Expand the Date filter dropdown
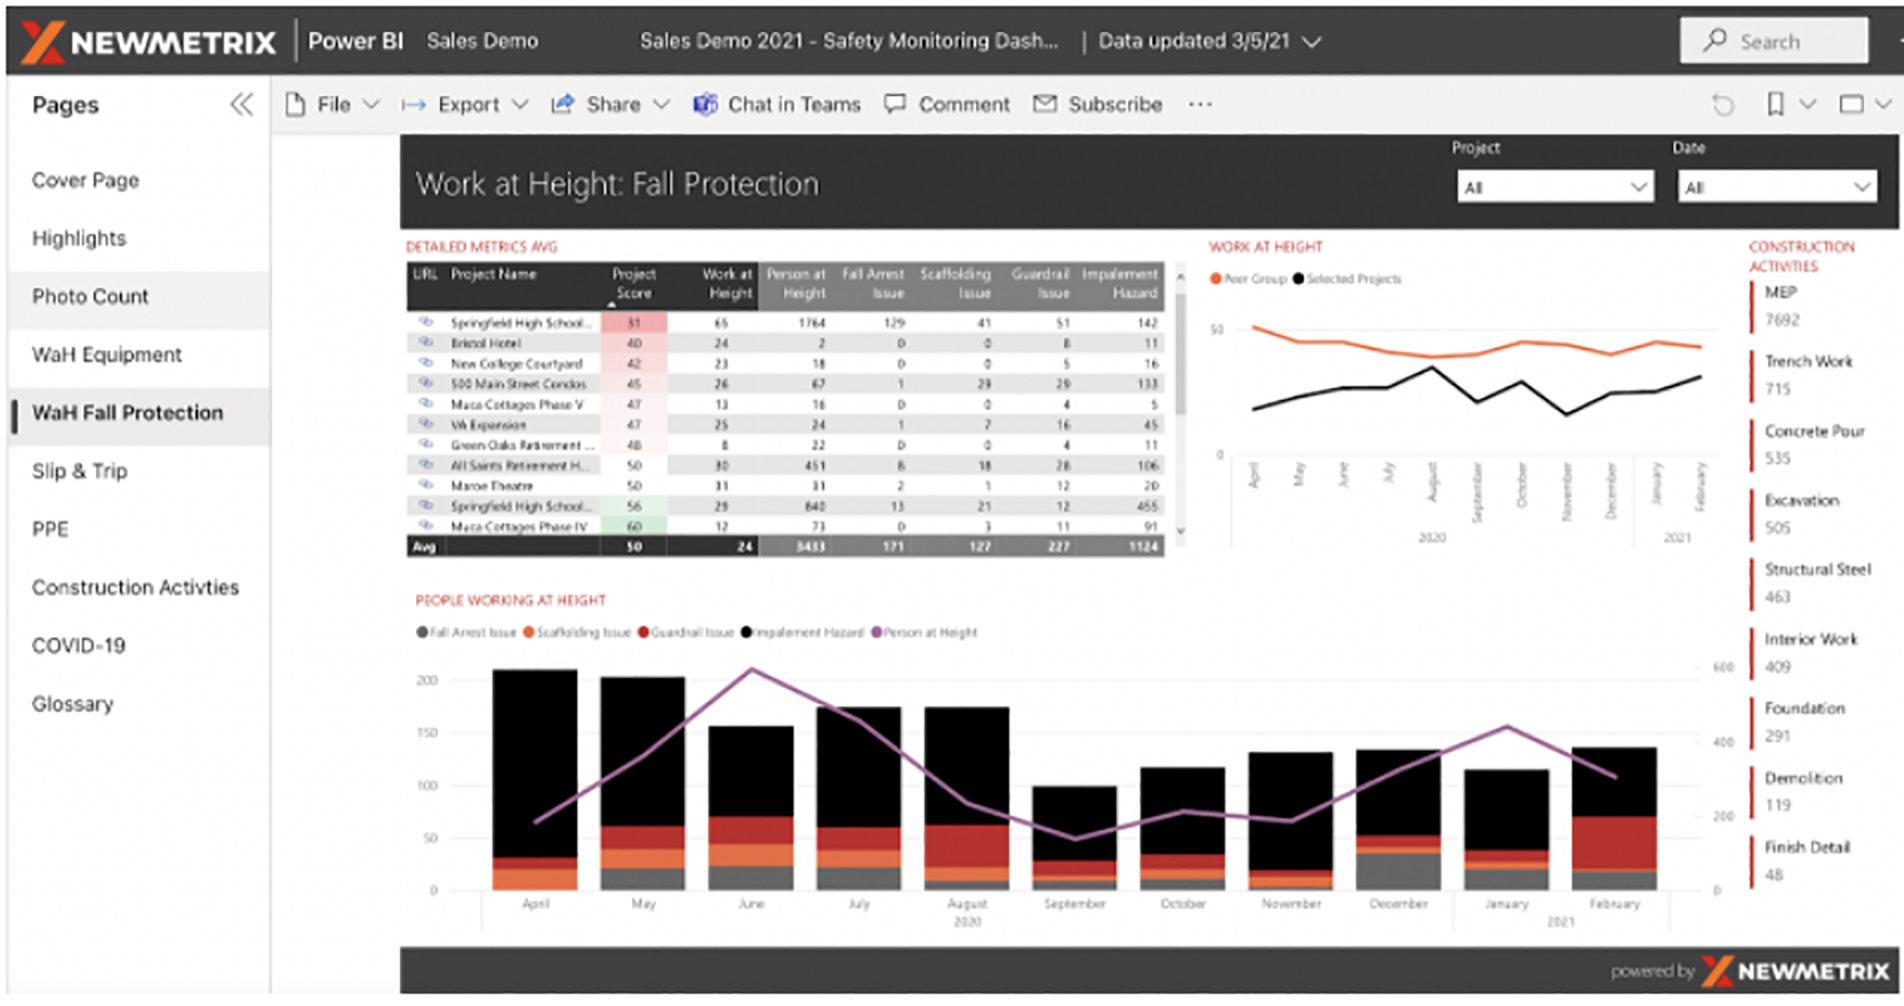Image resolution: width=1904 pixels, height=1006 pixels. [x=1777, y=187]
